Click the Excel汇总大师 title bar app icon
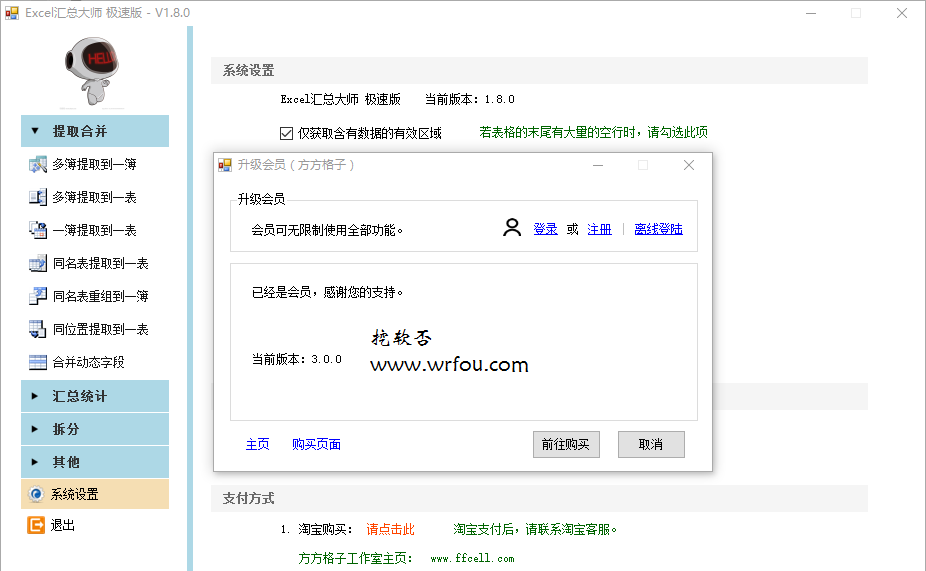 point(12,12)
